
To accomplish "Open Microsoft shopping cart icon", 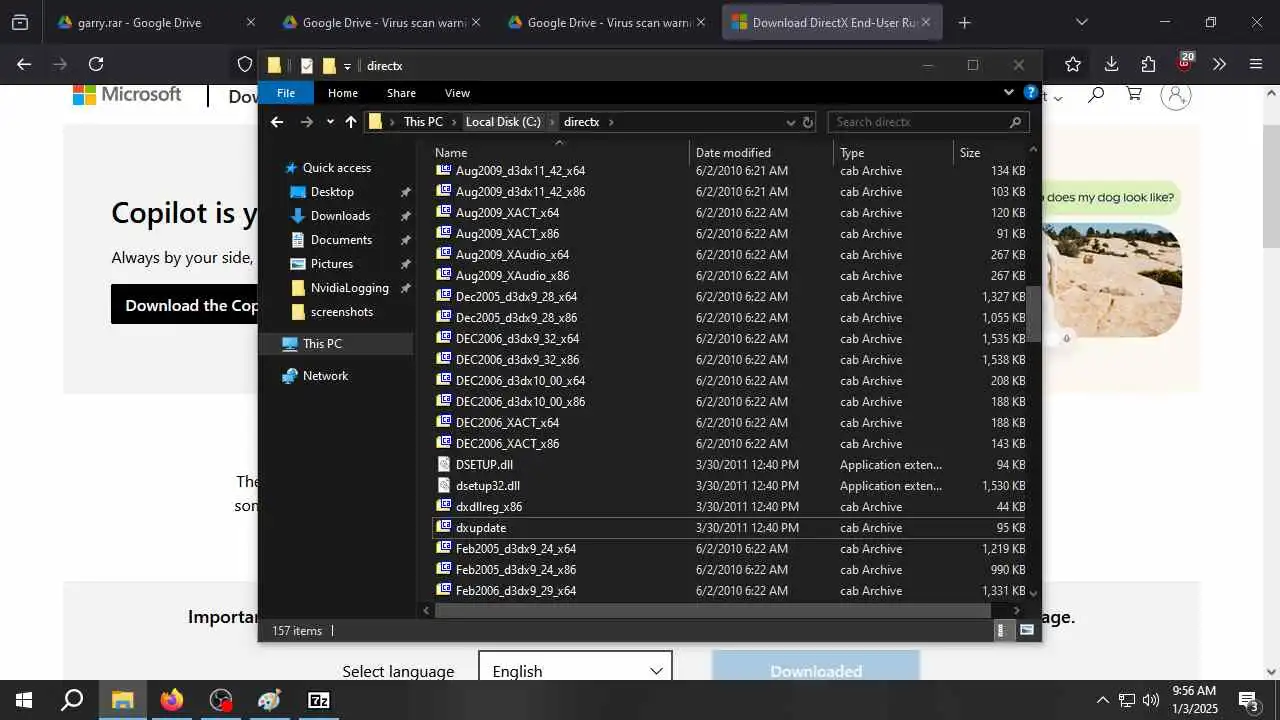I will click(1134, 95).
